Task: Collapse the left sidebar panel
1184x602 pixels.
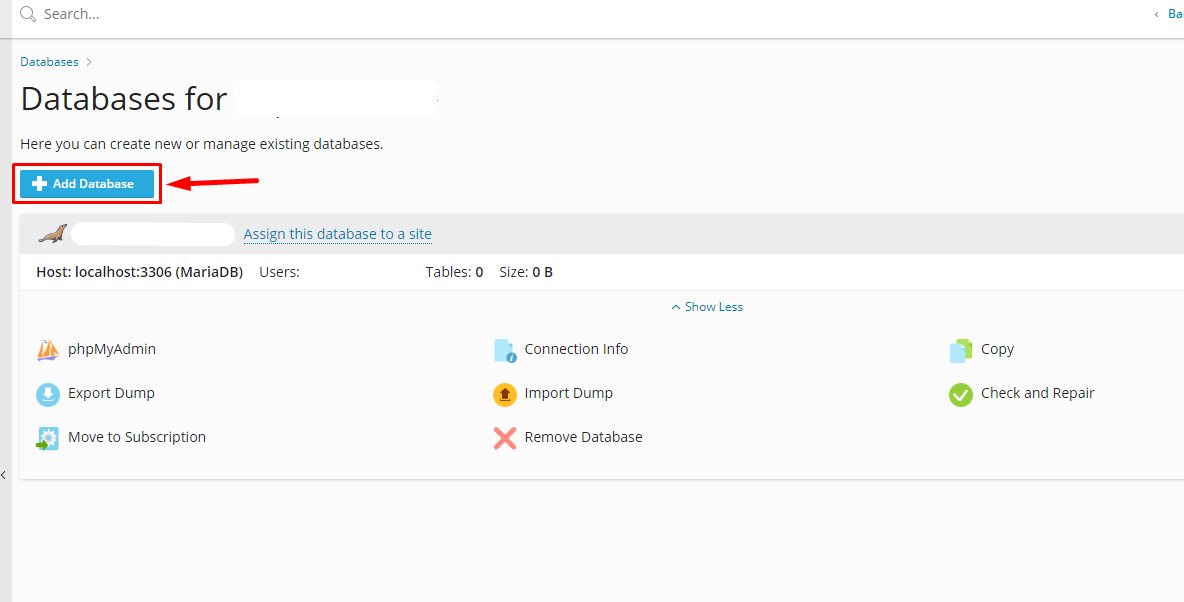Action: (x=5, y=474)
